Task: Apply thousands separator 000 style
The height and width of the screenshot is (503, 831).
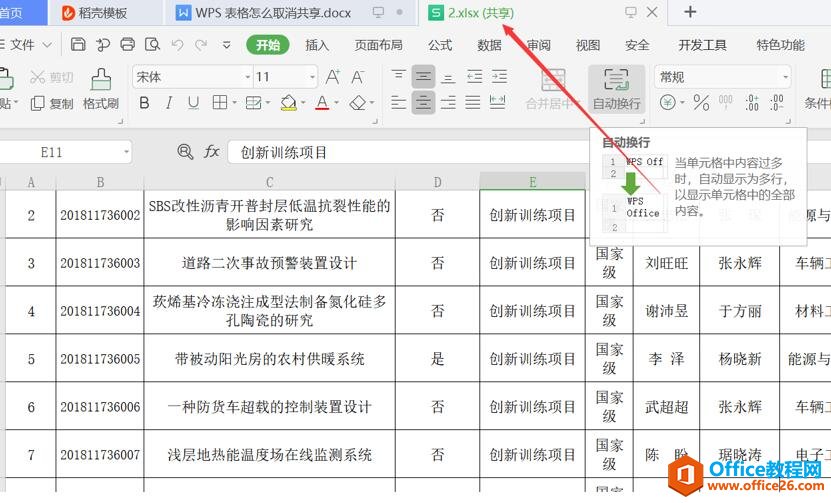Action: coord(726,102)
